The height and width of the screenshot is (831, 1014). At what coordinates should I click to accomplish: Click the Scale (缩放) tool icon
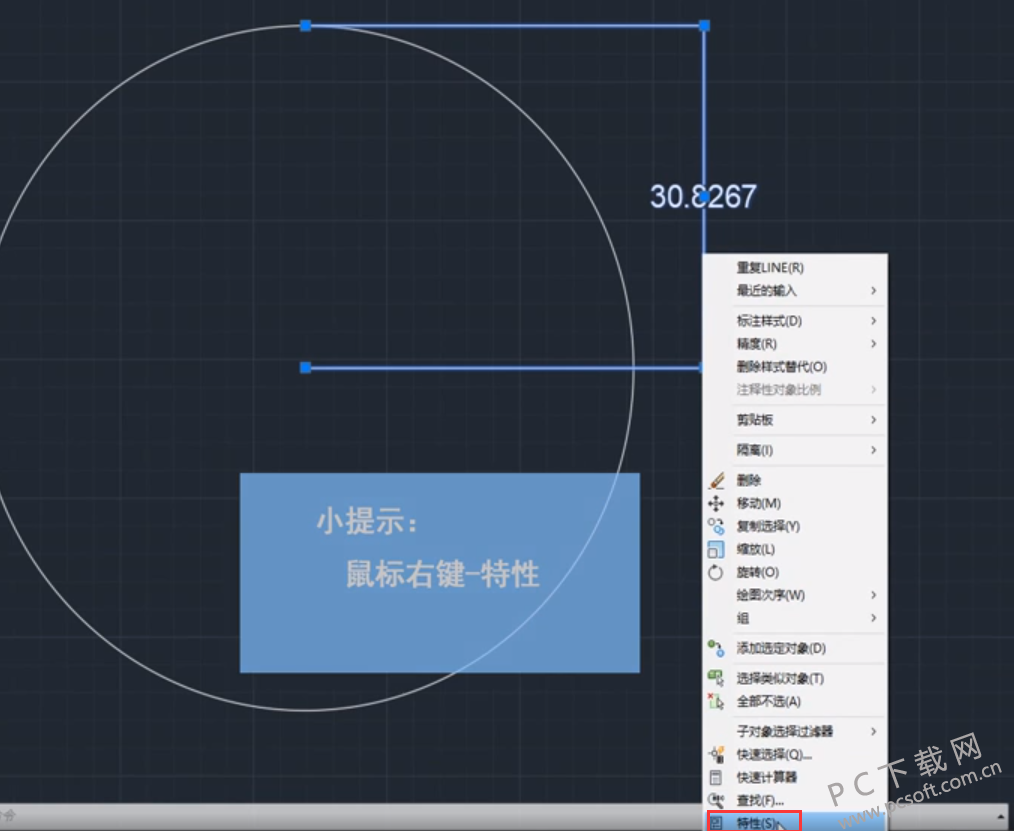716,549
